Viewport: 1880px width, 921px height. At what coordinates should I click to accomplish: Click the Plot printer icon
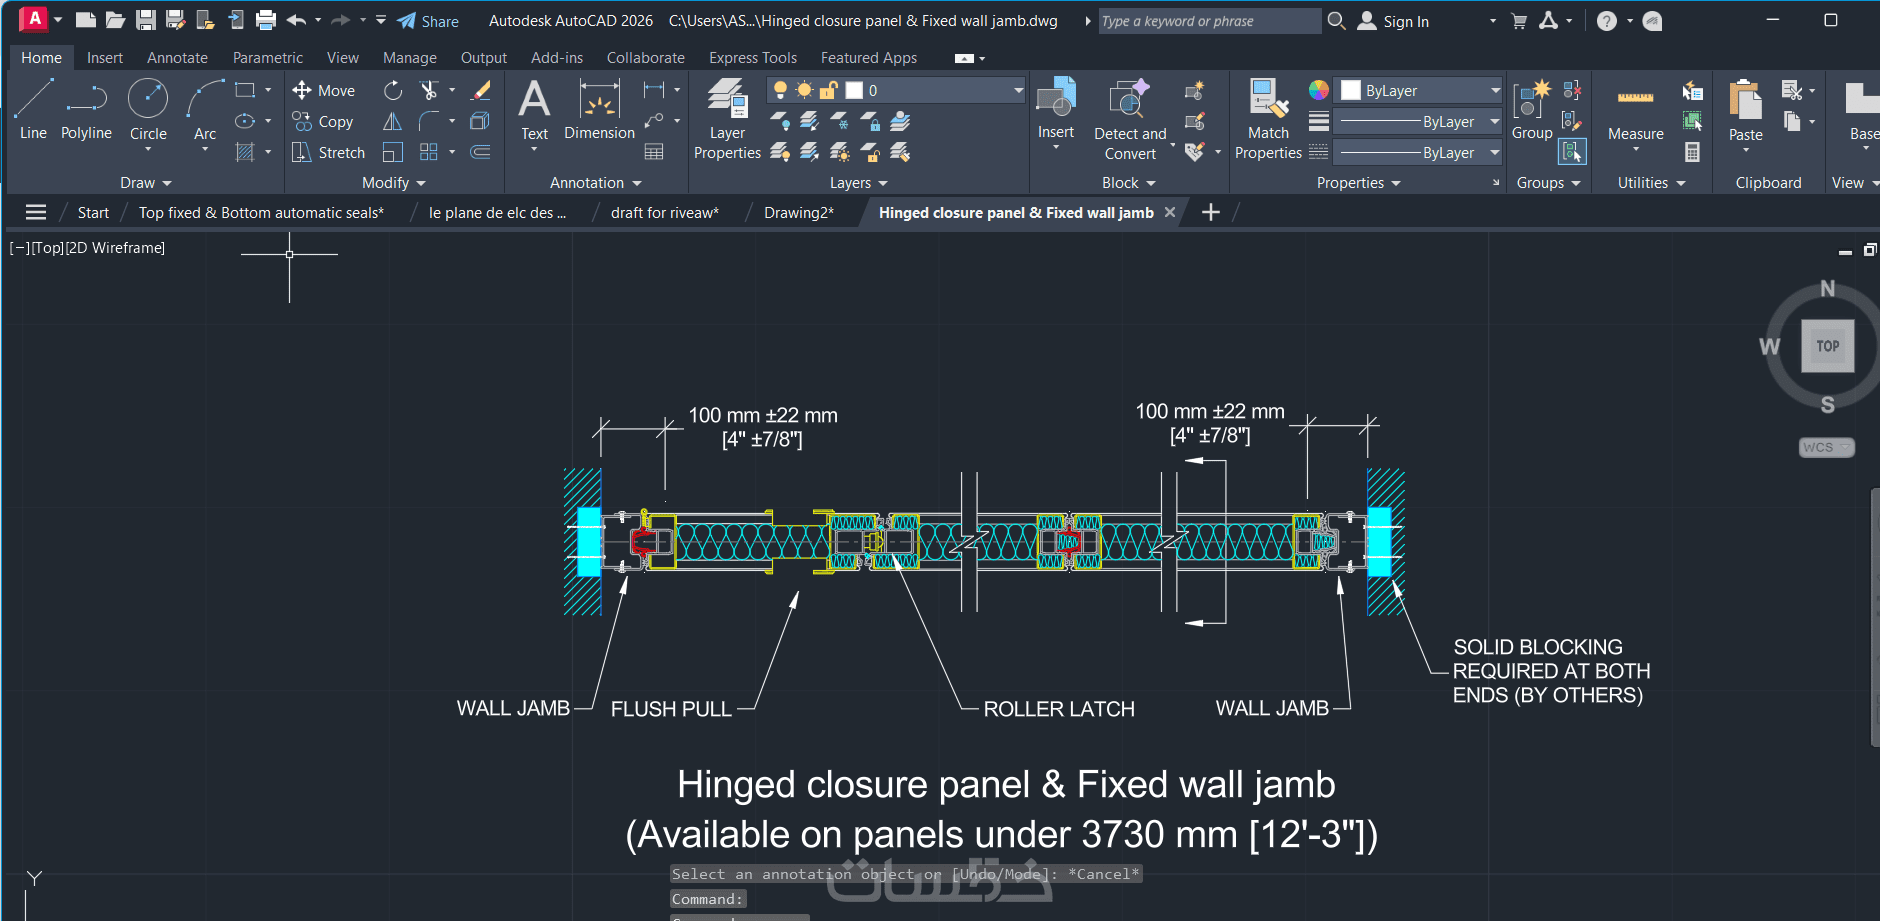pyautogui.click(x=266, y=20)
